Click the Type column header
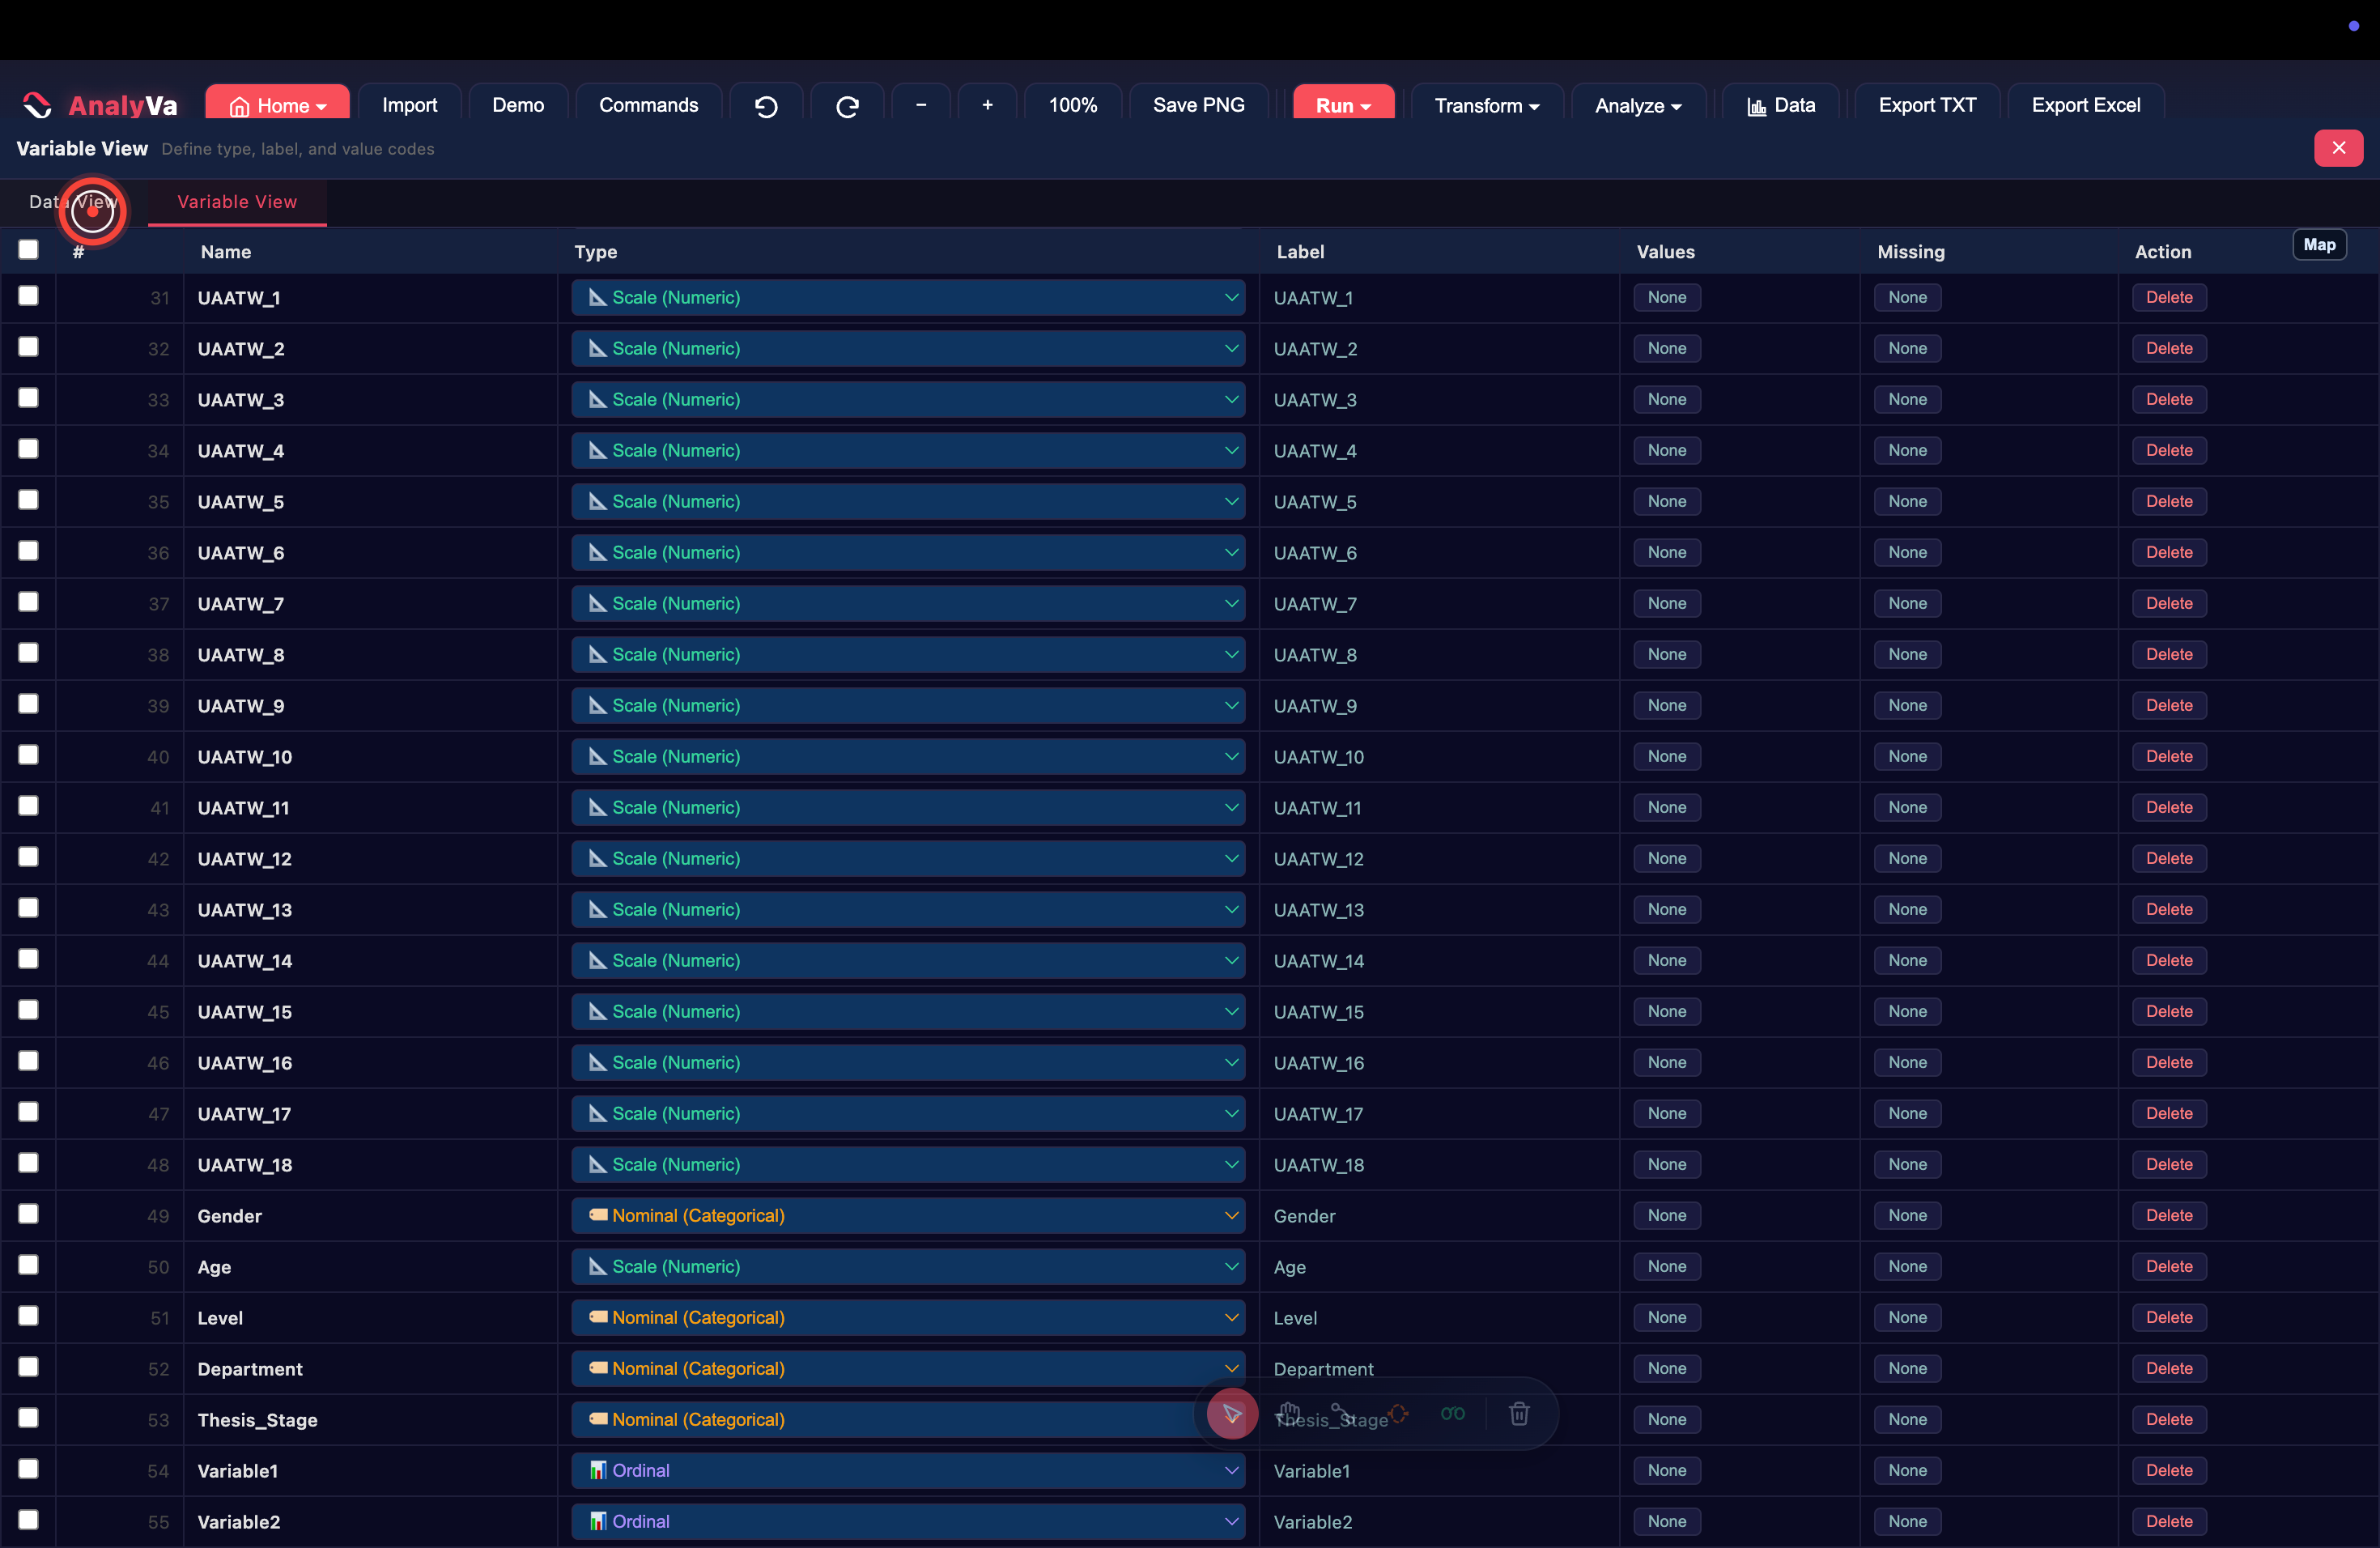The image size is (2380, 1548). click(596, 252)
